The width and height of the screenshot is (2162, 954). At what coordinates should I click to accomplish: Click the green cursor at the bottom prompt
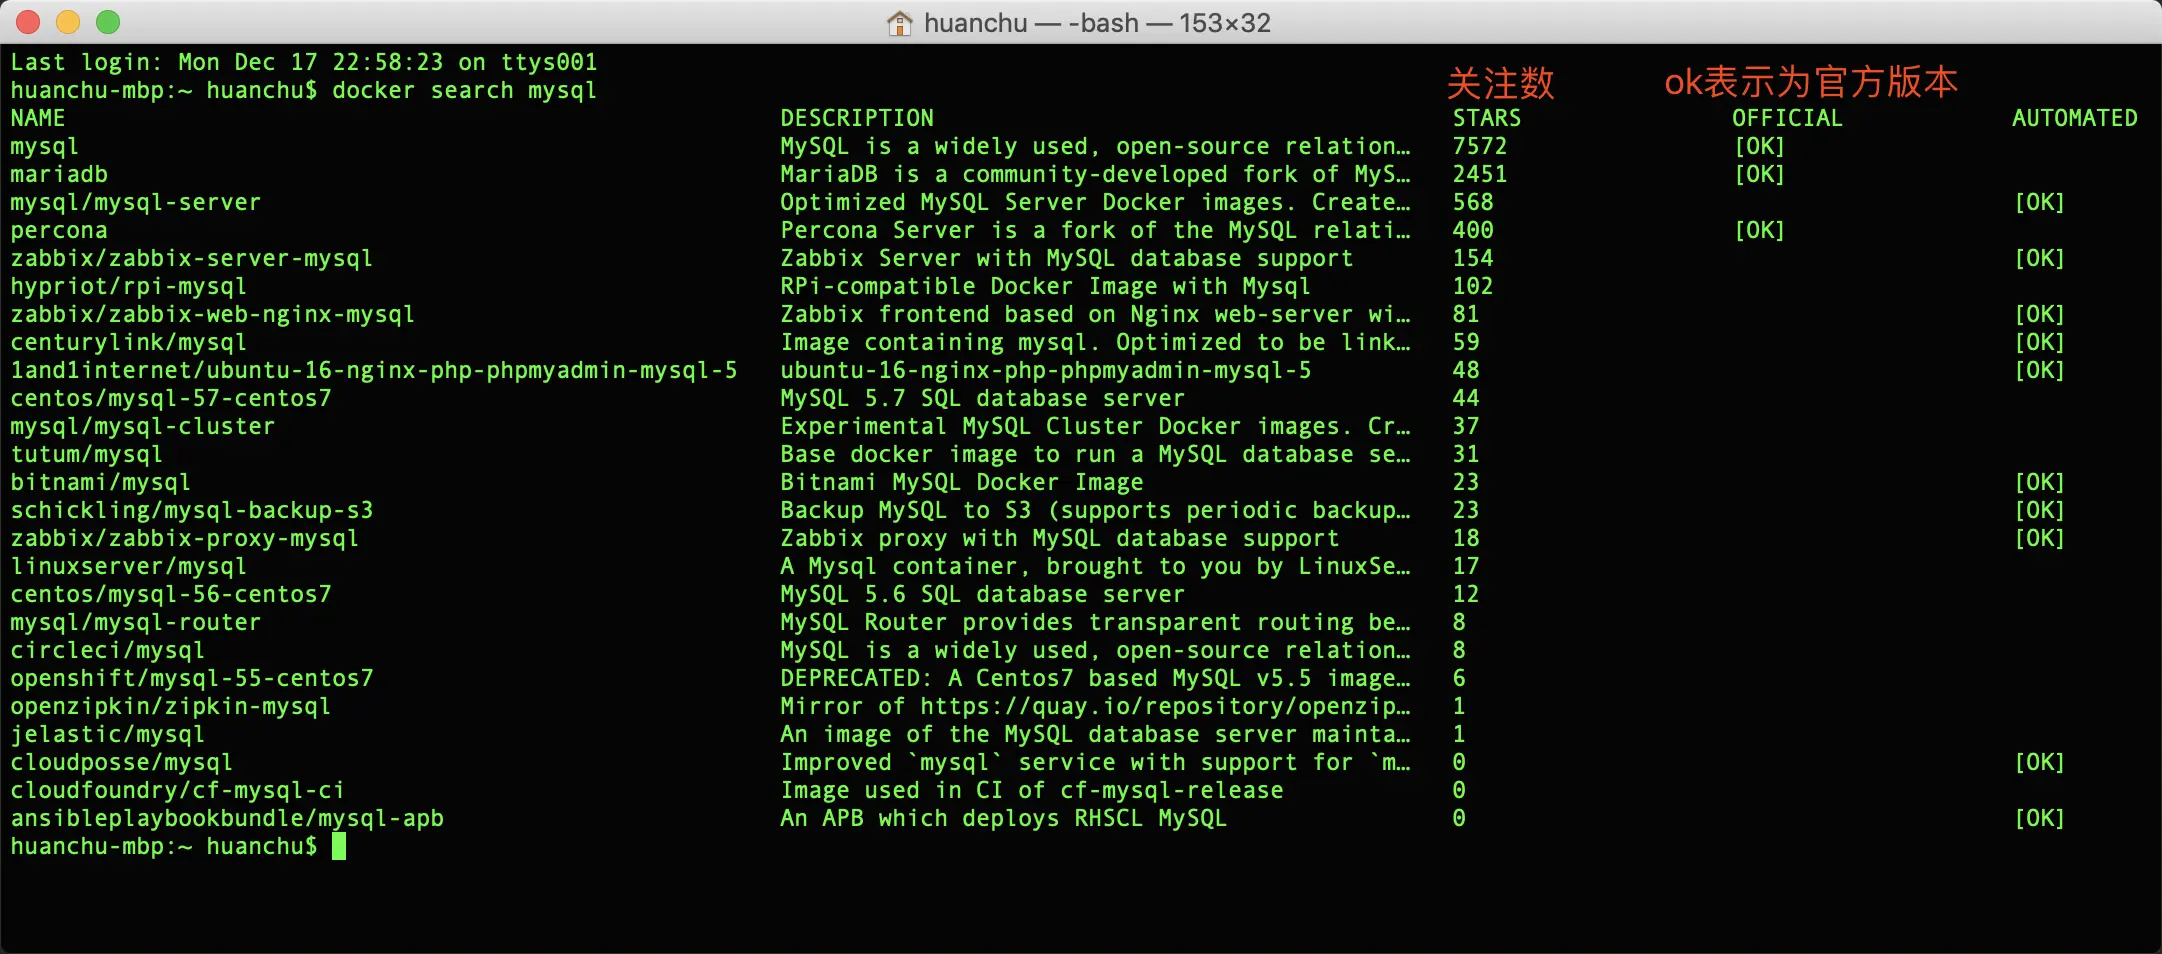pos(339,846)
